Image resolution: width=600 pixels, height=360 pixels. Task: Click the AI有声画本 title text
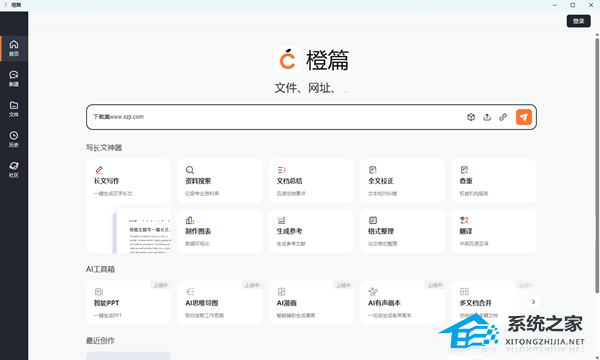pos(385,303)
